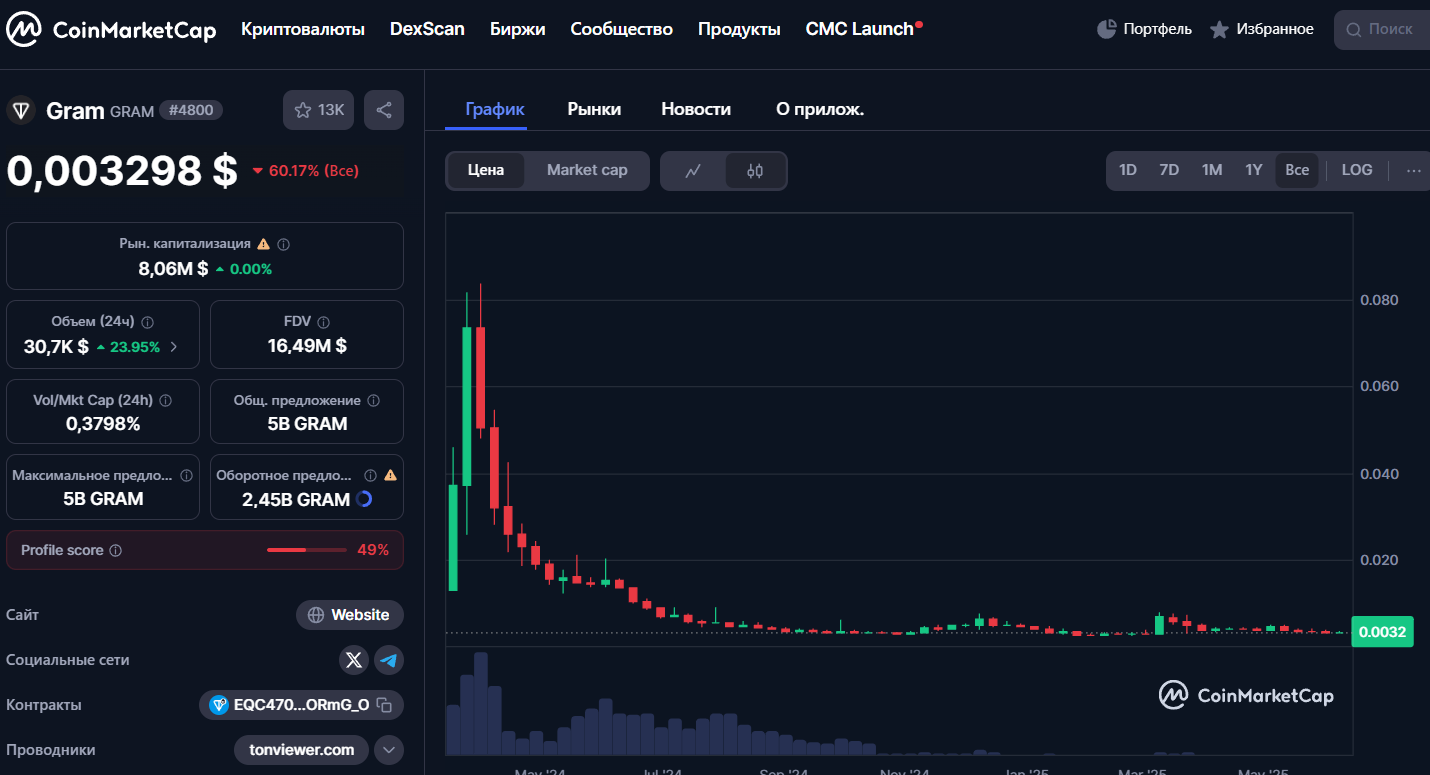This screenshot has height=775, width=1430.
Task: Click the CoinMarketCap logo
Action: point(111,30)
